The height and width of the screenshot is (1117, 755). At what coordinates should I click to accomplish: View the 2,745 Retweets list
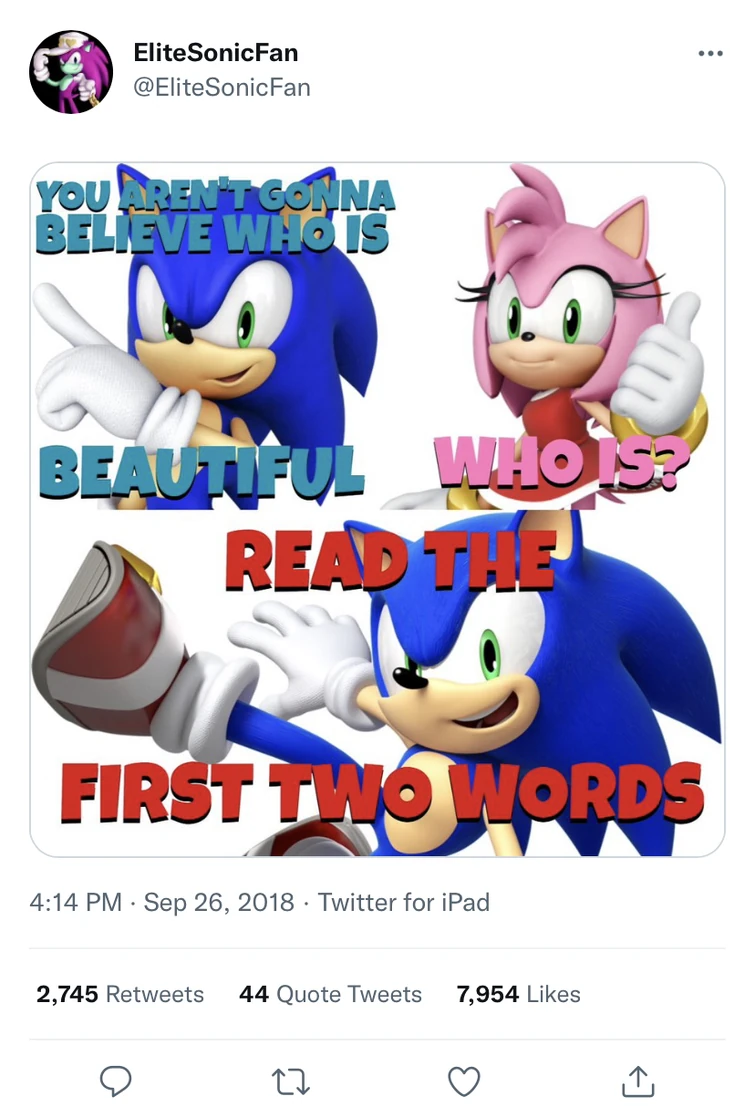click(120, 994)
